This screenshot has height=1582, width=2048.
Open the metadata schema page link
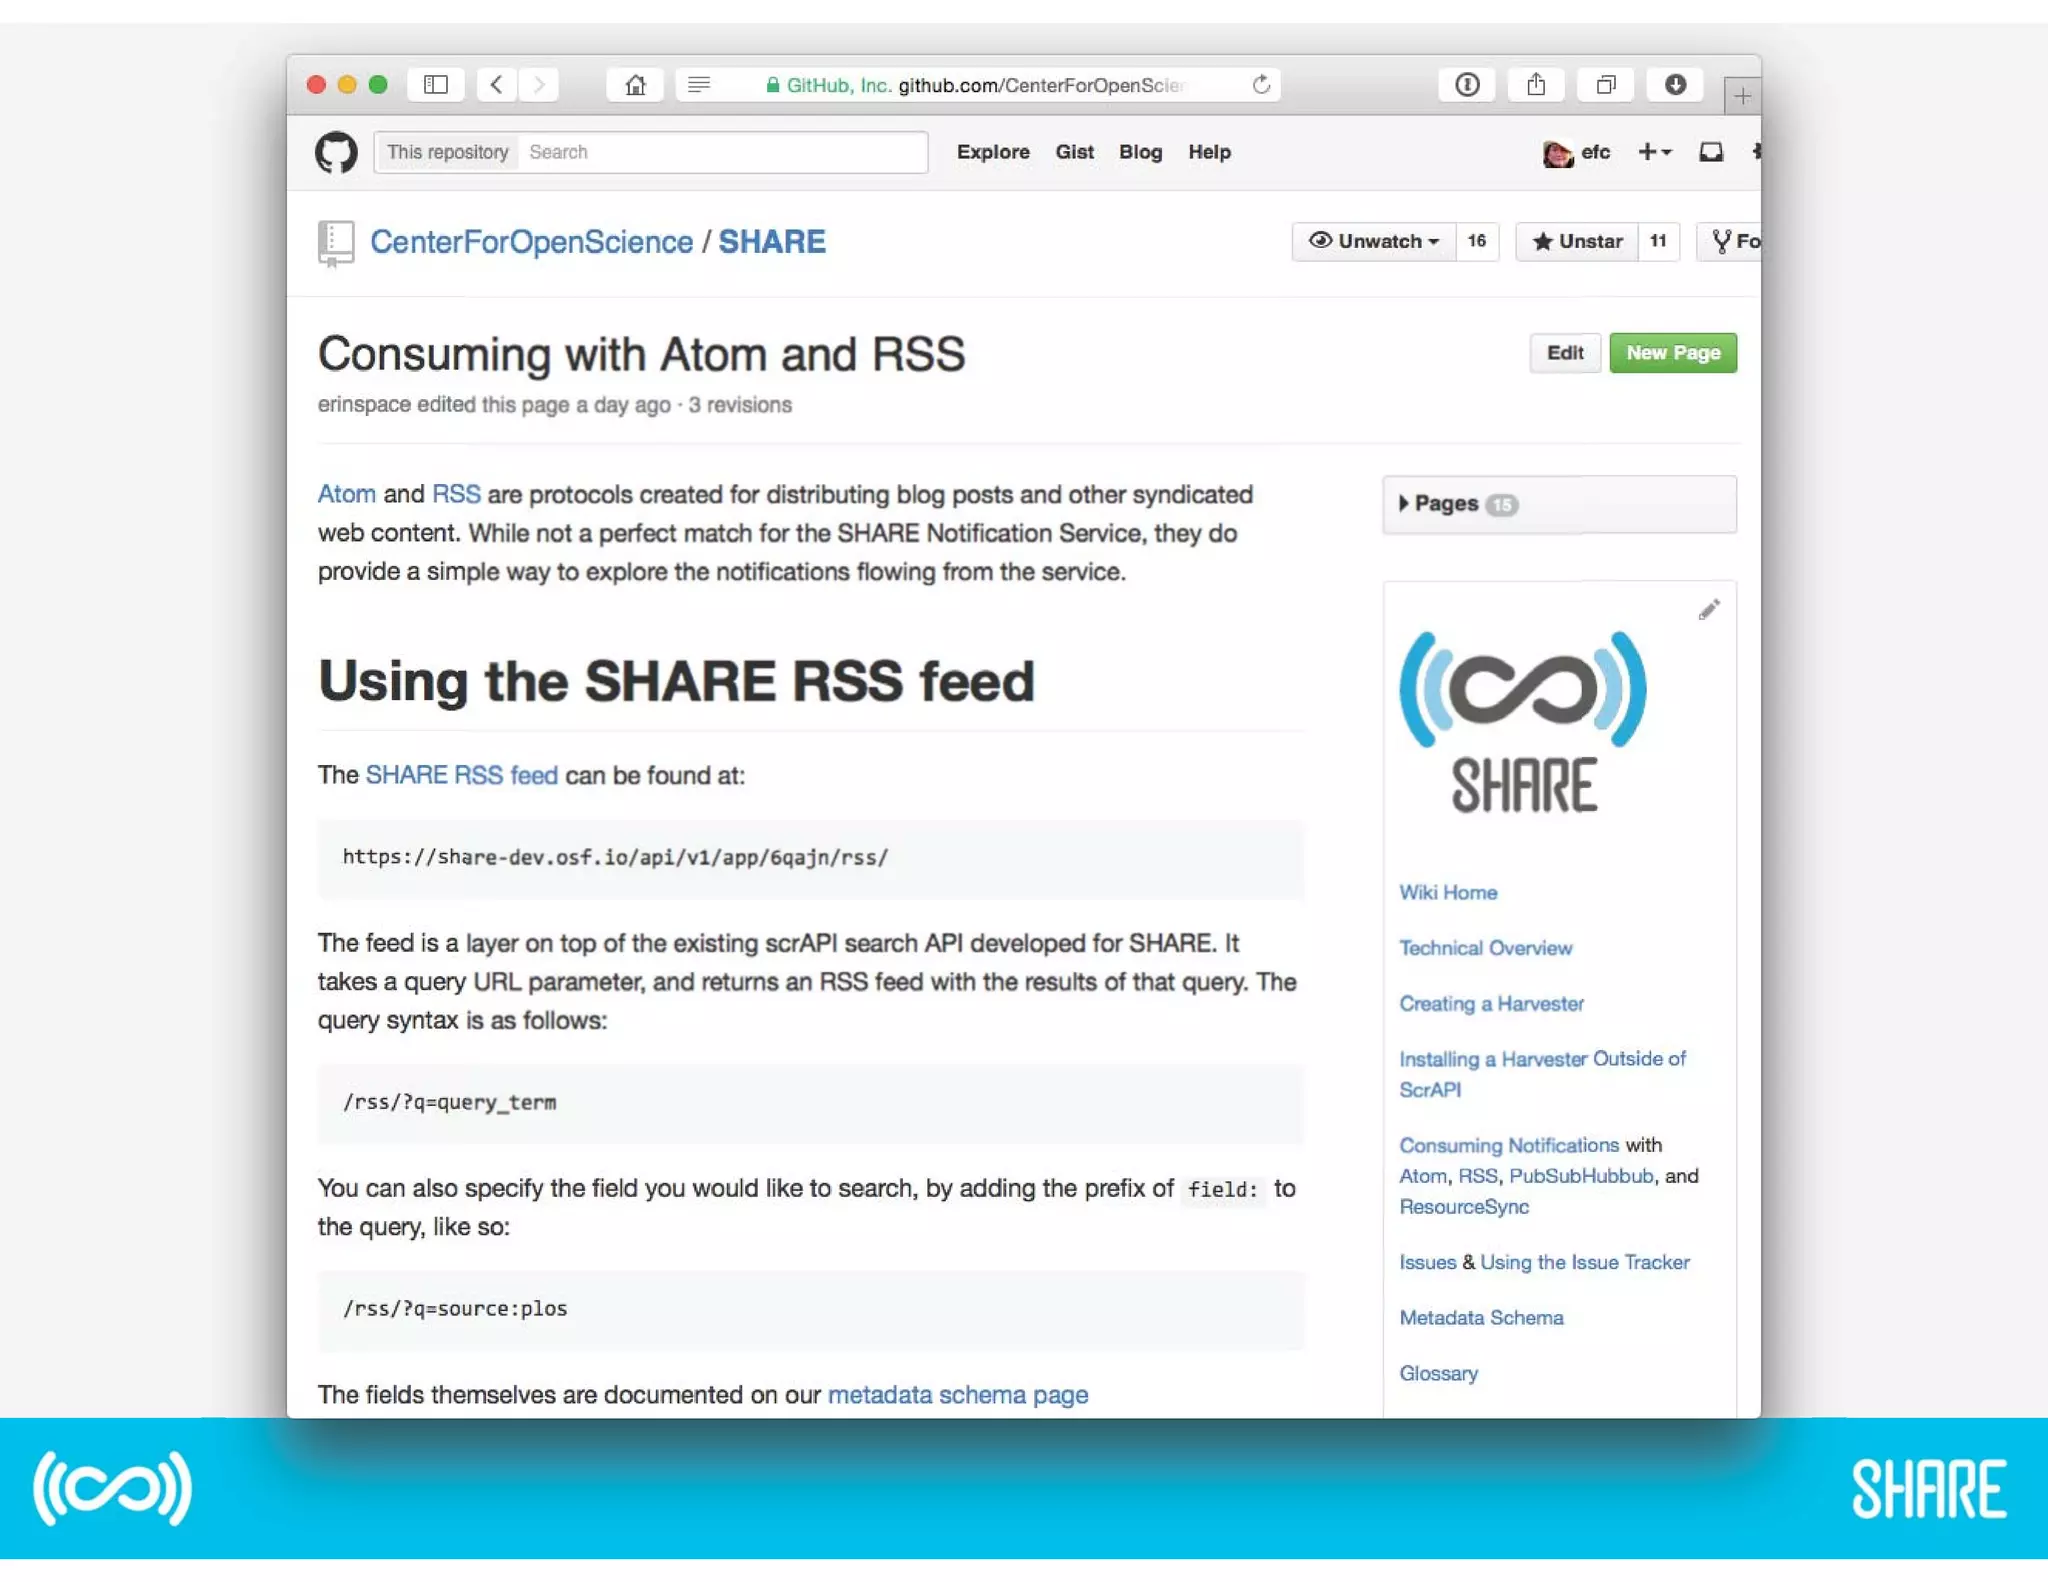click(x=957, y=1395)
